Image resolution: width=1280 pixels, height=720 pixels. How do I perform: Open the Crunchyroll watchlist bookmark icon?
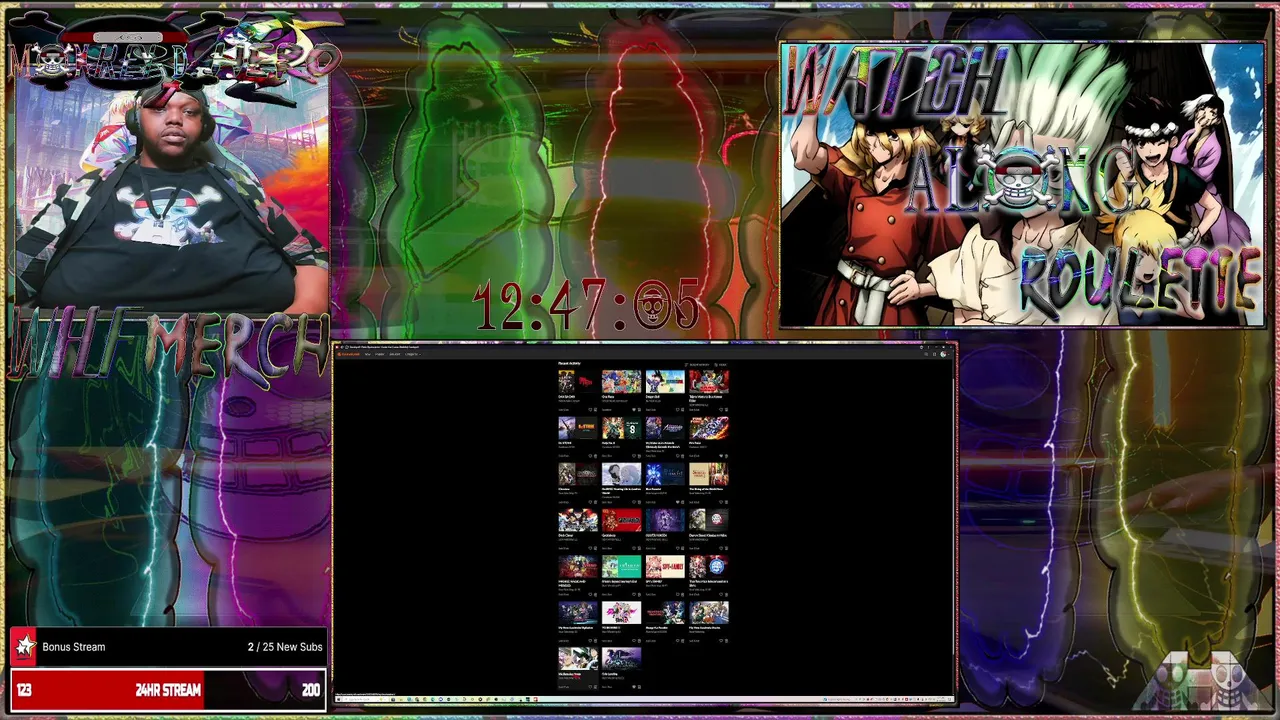934,354
